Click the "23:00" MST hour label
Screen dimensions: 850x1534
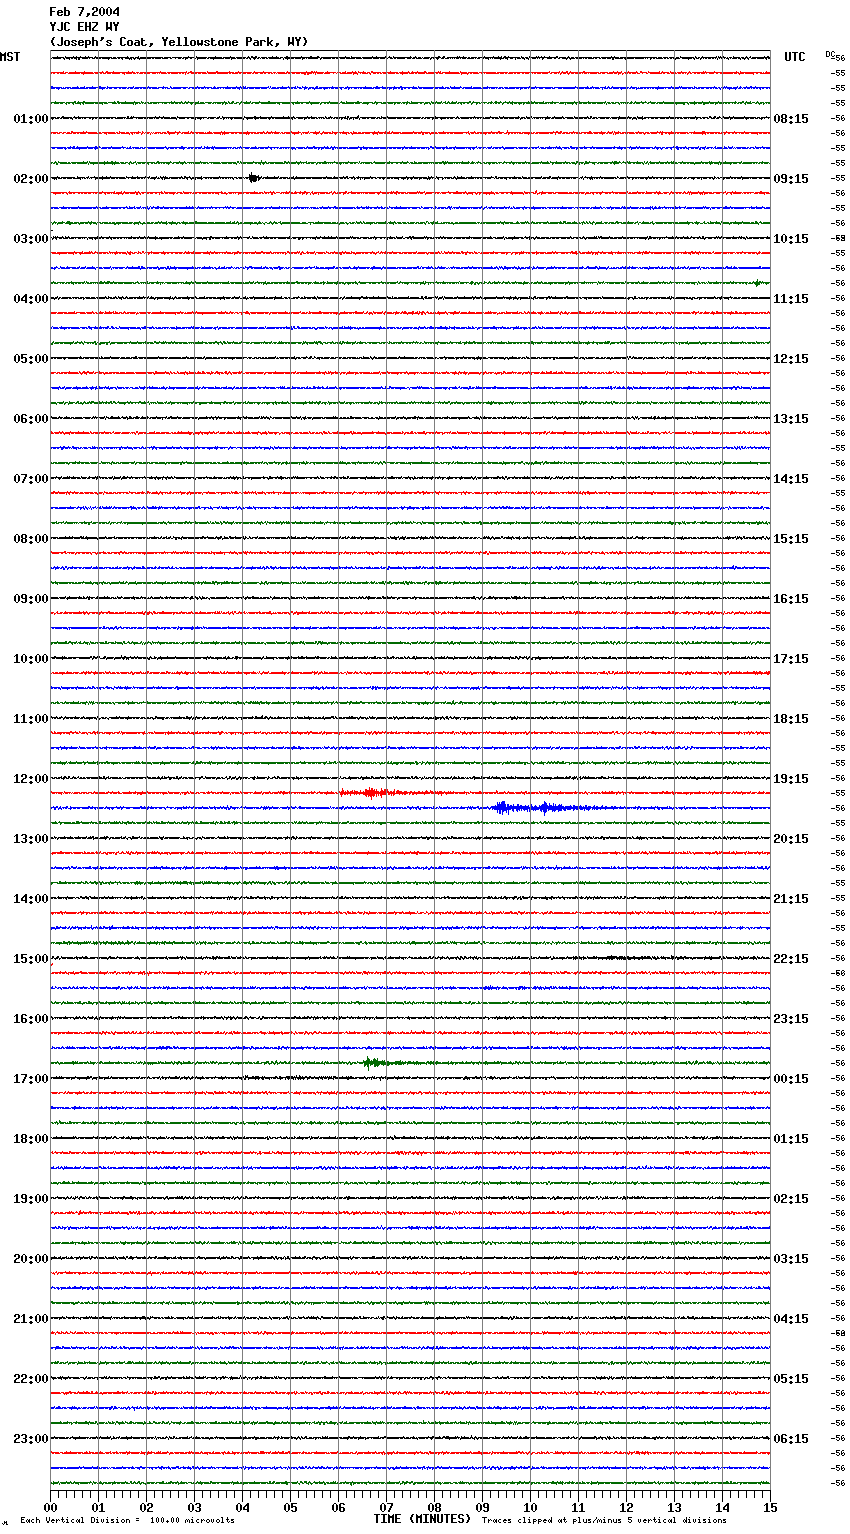tap(31, 1439)
